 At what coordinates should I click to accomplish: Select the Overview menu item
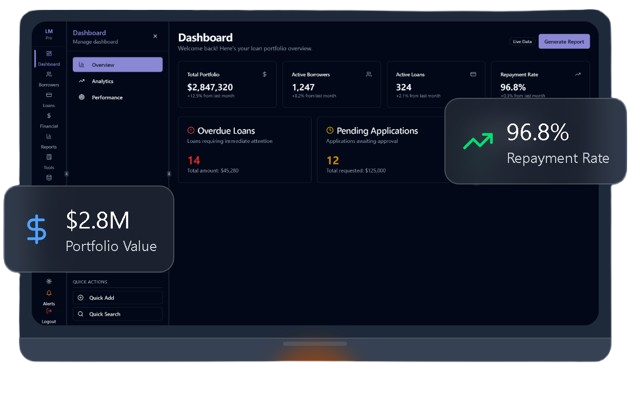[x=118, y=64]
